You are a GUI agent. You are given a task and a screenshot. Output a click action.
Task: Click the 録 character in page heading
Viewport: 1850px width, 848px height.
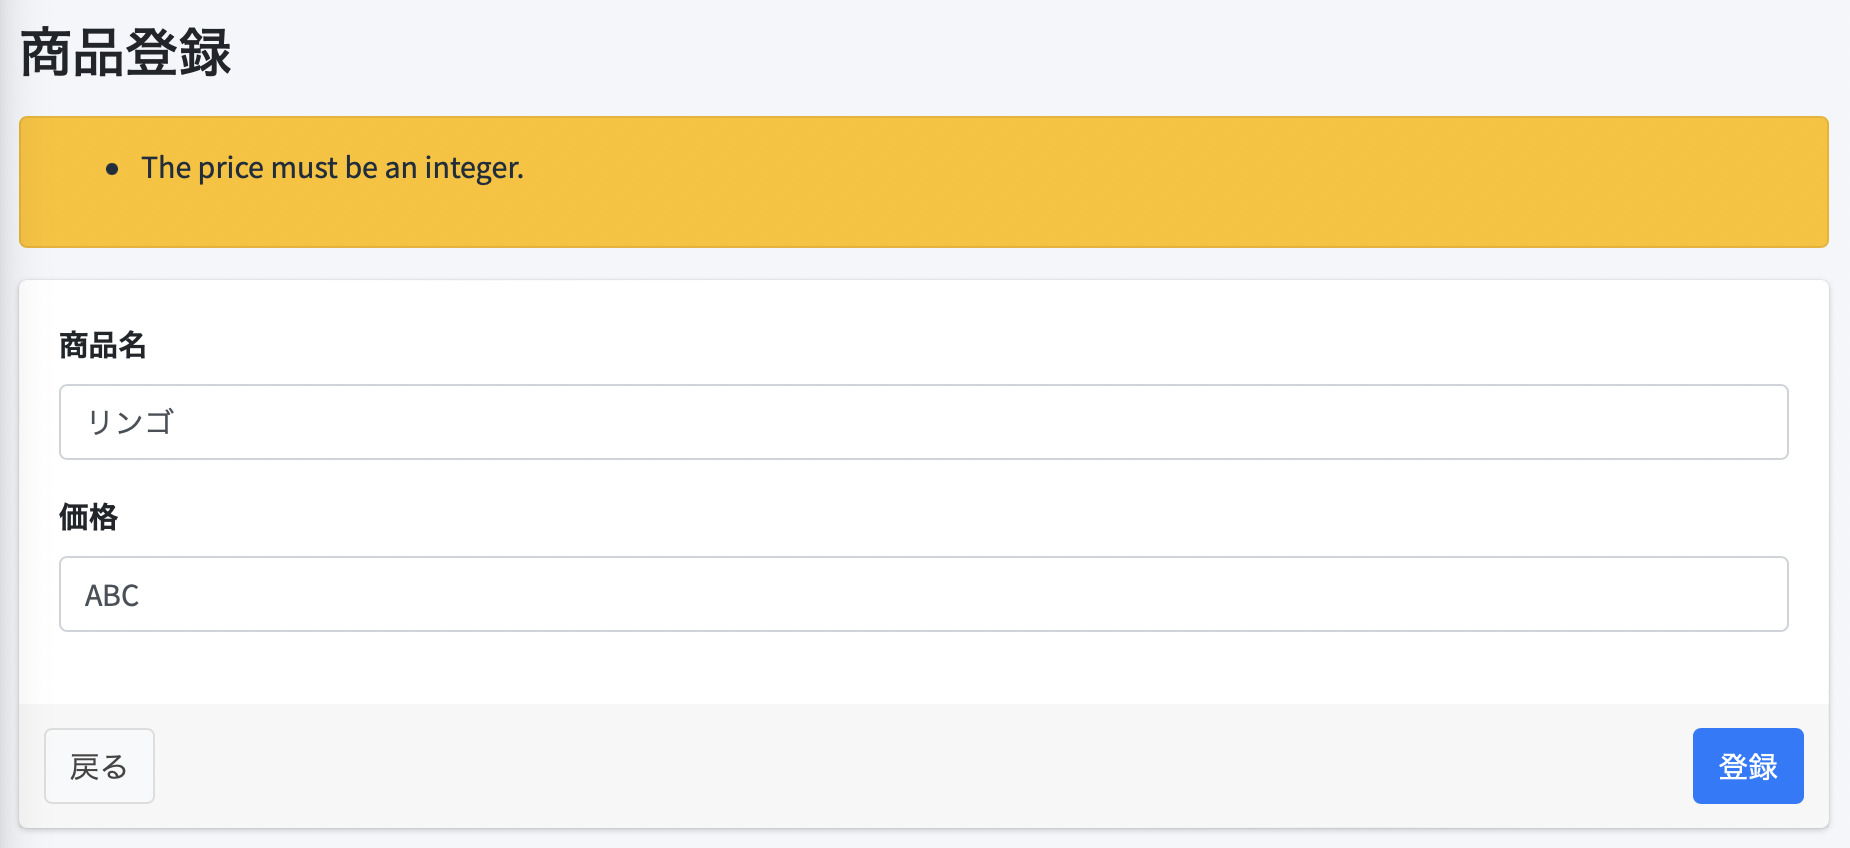pyautogui.click(x=206, y=53)
